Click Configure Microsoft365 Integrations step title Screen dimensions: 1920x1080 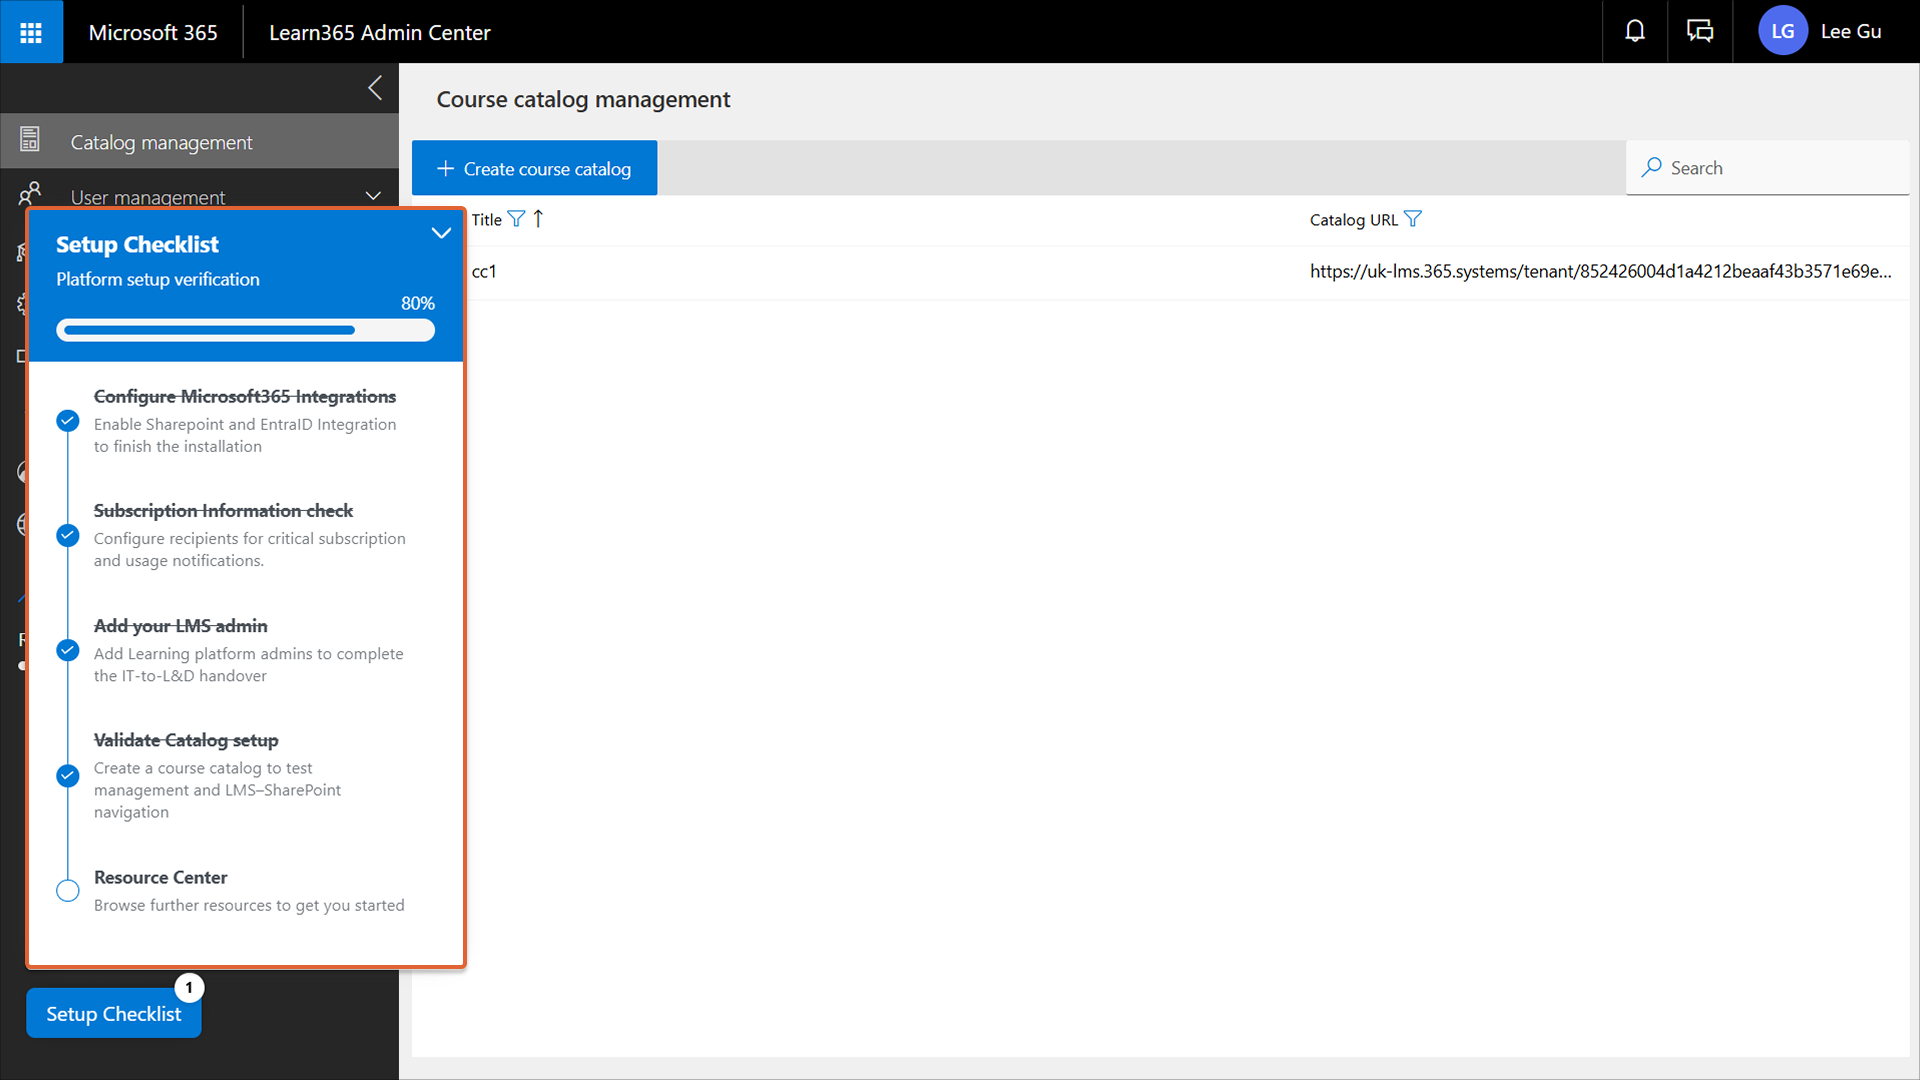[245, 396]
